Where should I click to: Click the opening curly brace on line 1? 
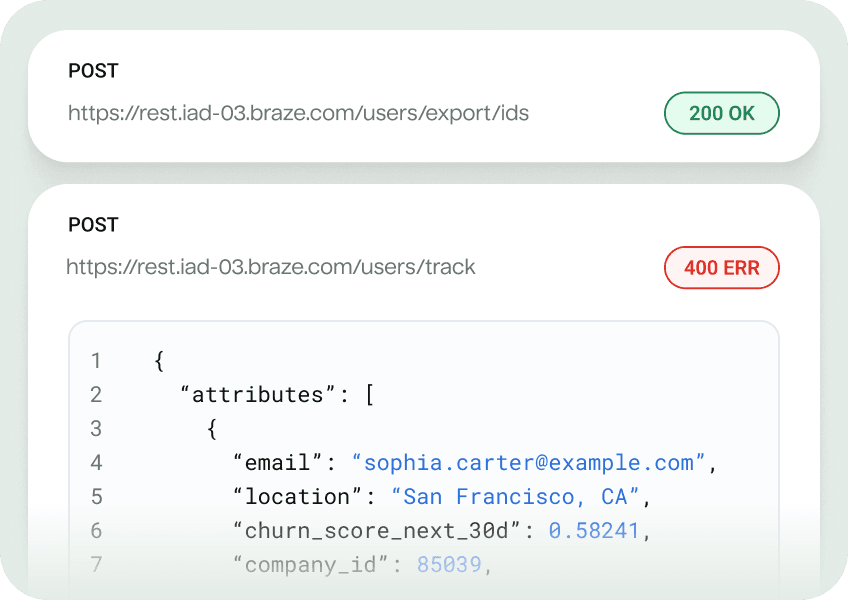[x=159, y=361]
